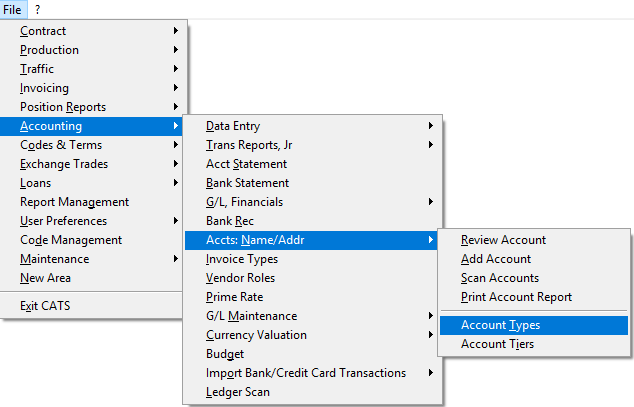
Task: Click the arrow beside Currency Valuation
Action: pyautogui.click(x=431, y=335)
